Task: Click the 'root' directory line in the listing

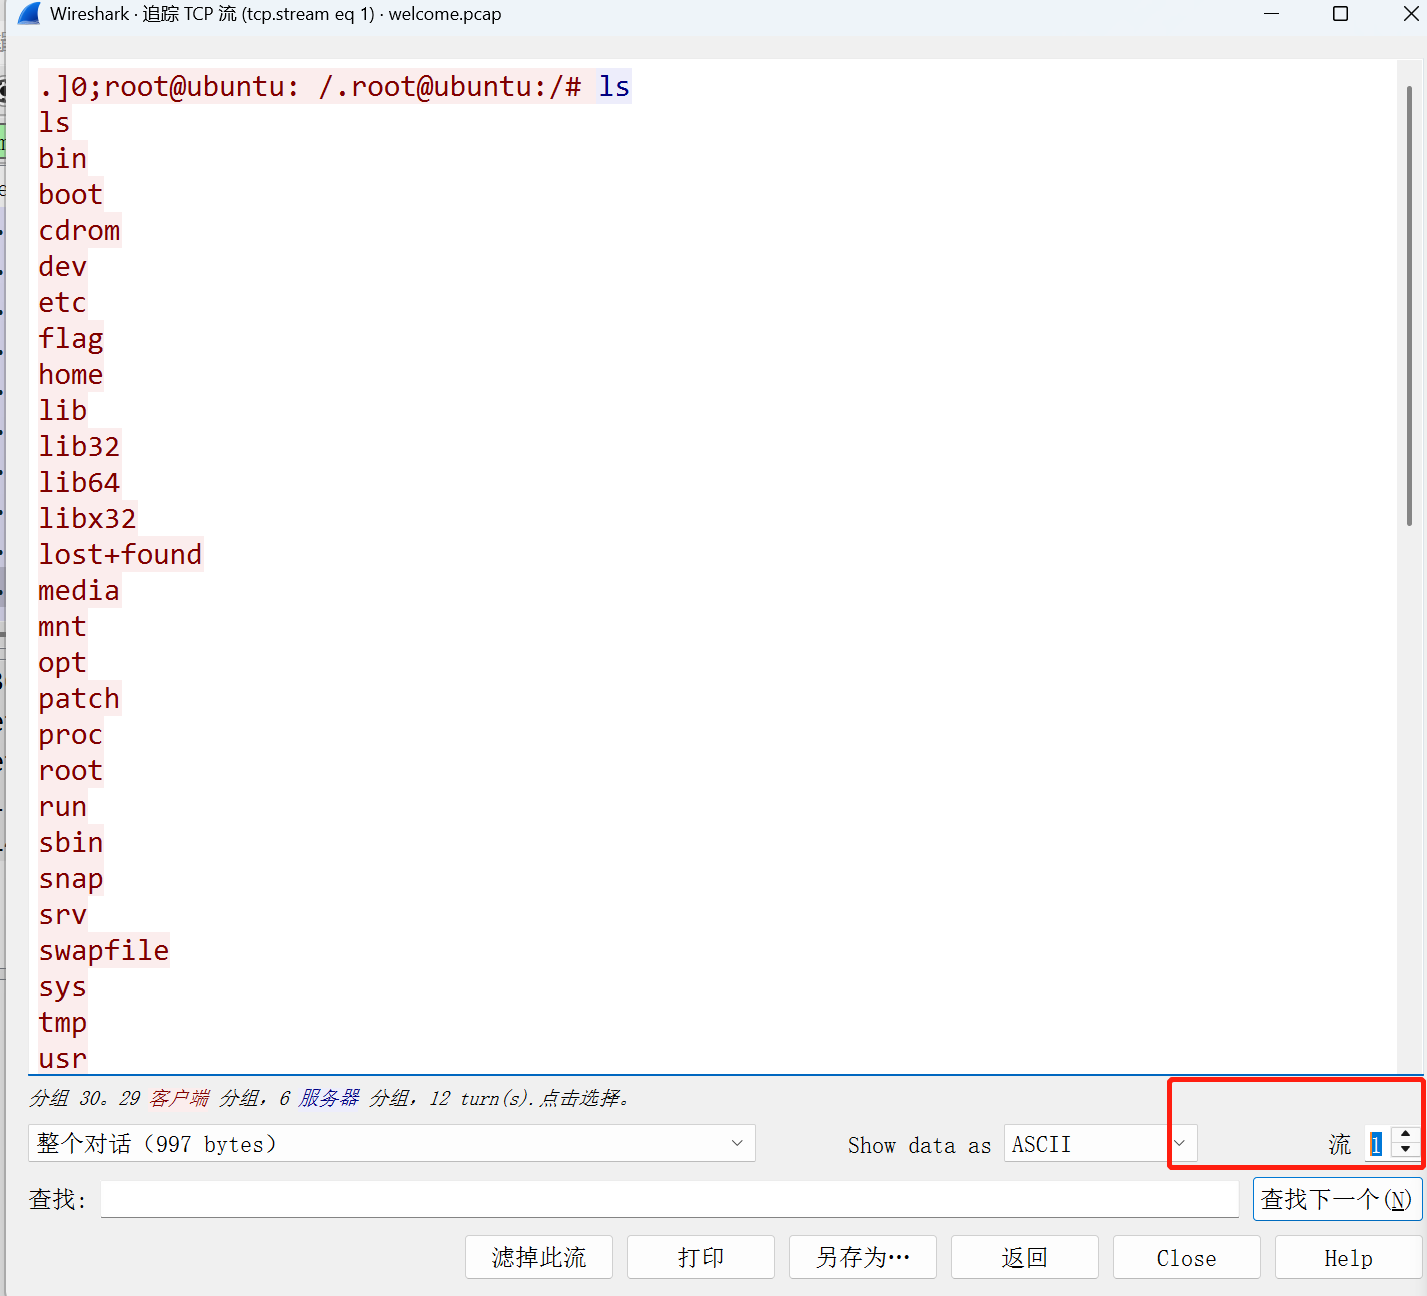Action: [71, 771]
